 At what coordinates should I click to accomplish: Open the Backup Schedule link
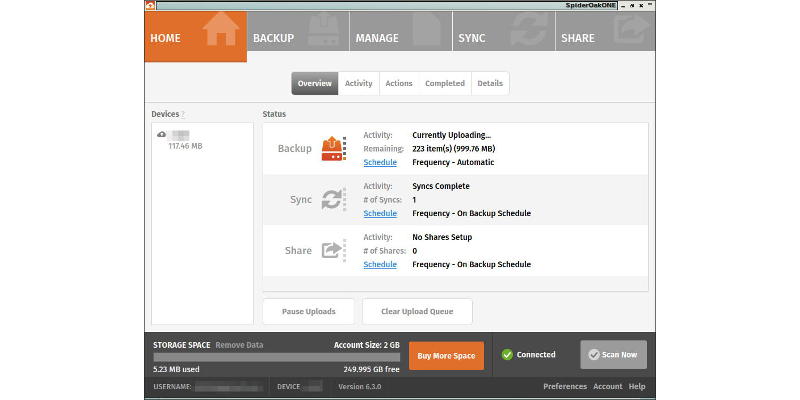pyautogui.click(x=380, y=162)
